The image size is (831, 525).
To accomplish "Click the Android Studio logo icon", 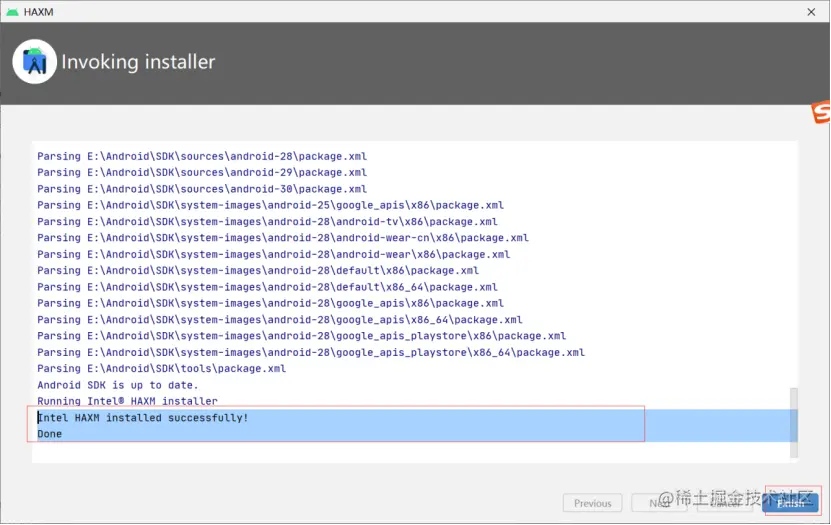I will point(34,61).
